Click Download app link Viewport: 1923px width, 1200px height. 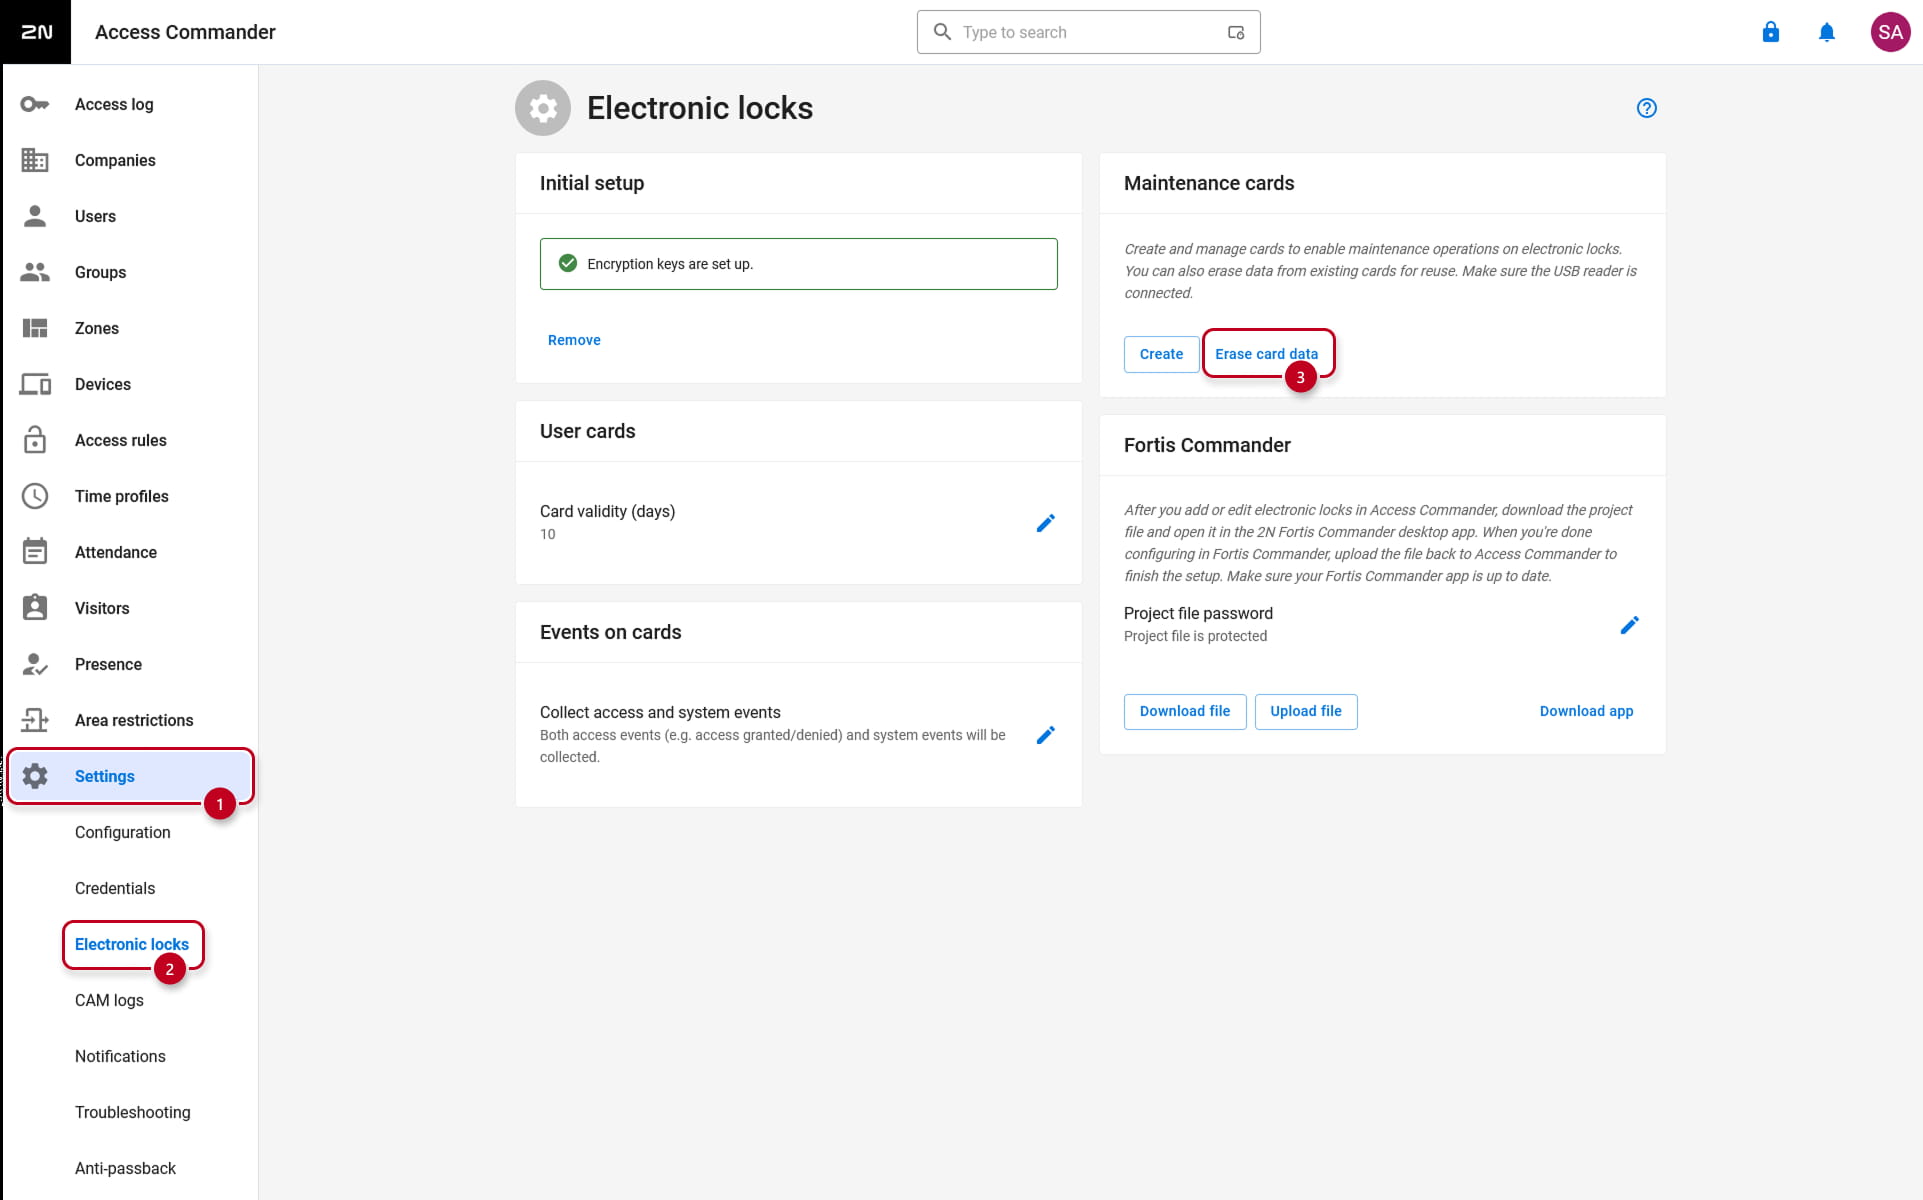coord(1586,711)
